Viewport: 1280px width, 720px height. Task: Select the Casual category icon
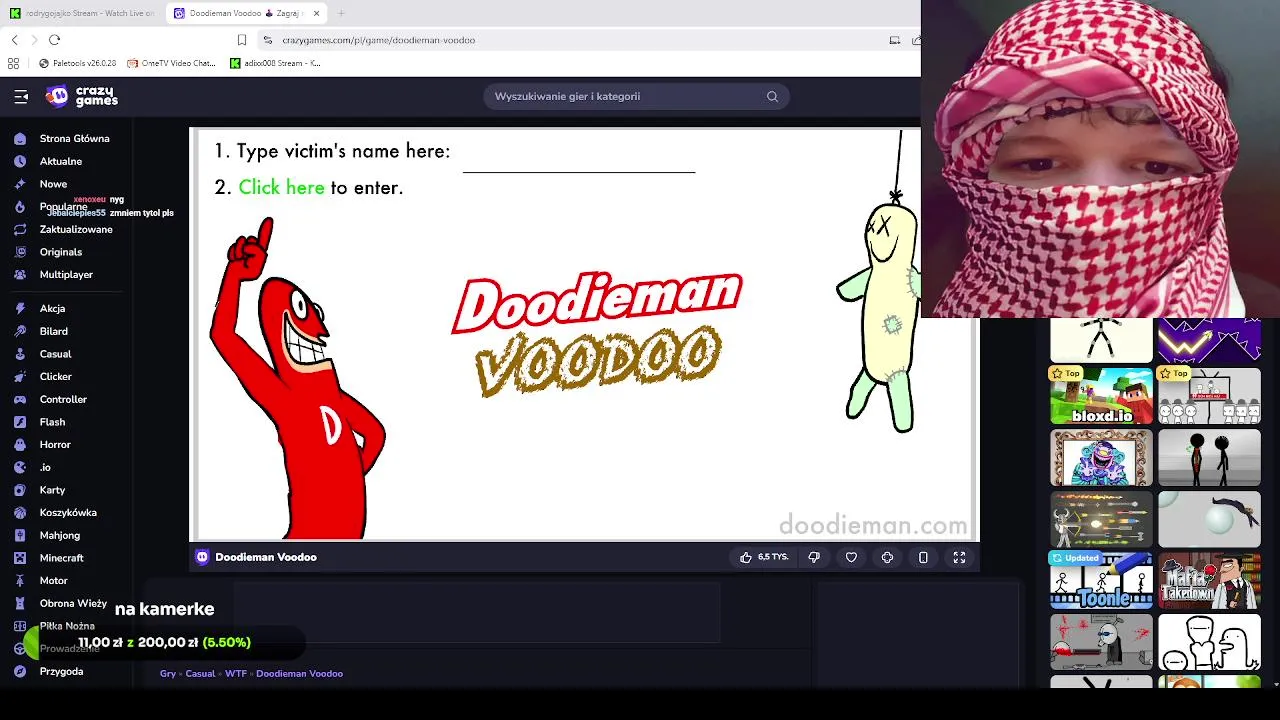pos(20,354)
